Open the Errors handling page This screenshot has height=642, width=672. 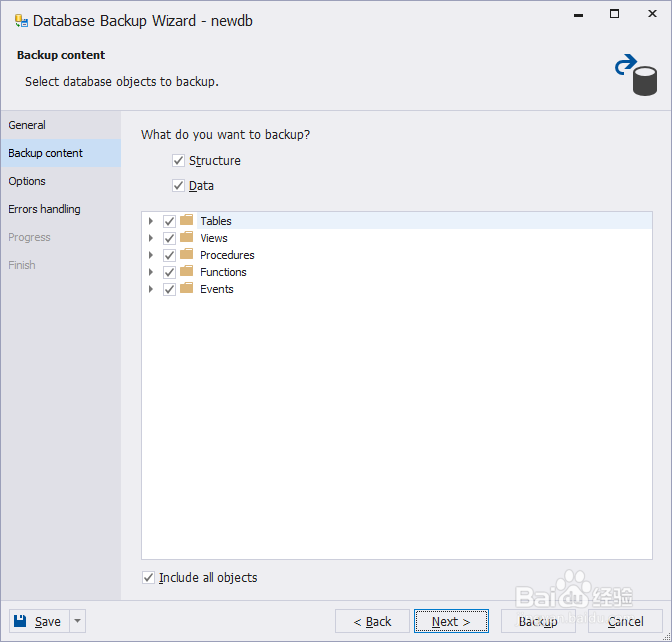(61, 209)
